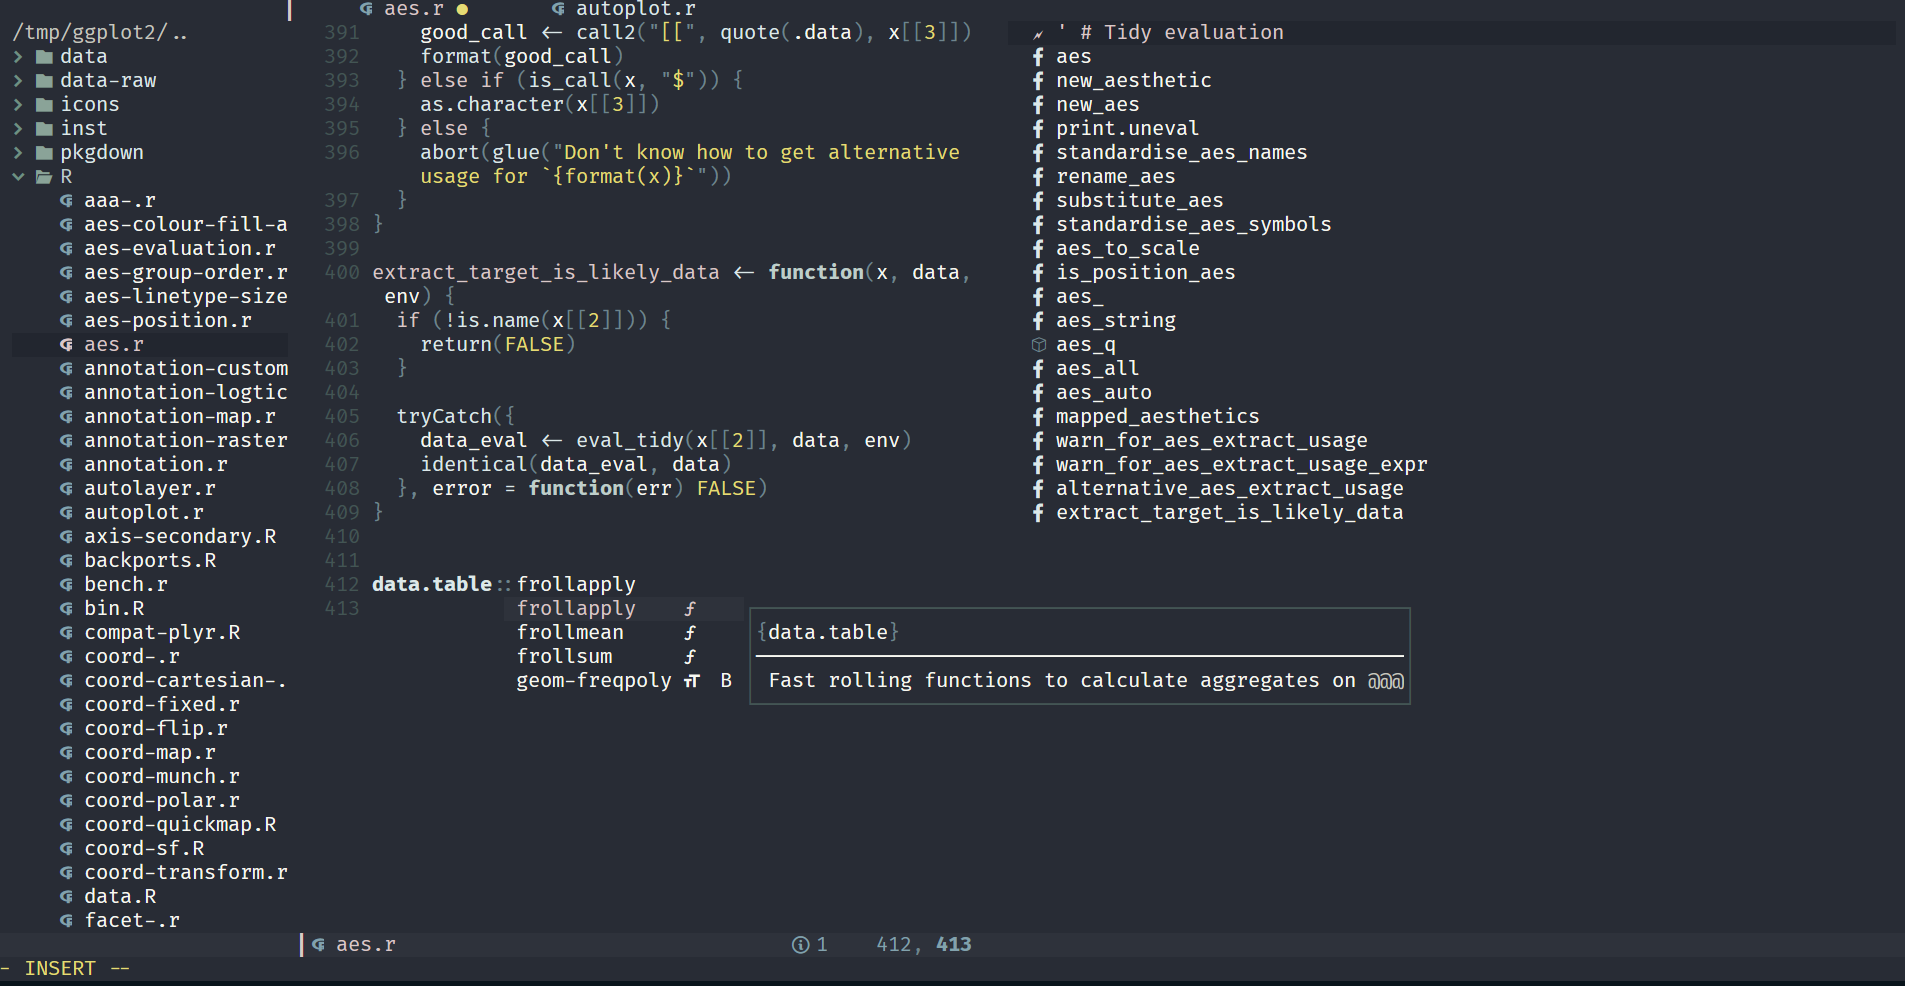Screen dimensions: 1905x986
Task: Click R file icon beside facet-.r
Action: 66,921
